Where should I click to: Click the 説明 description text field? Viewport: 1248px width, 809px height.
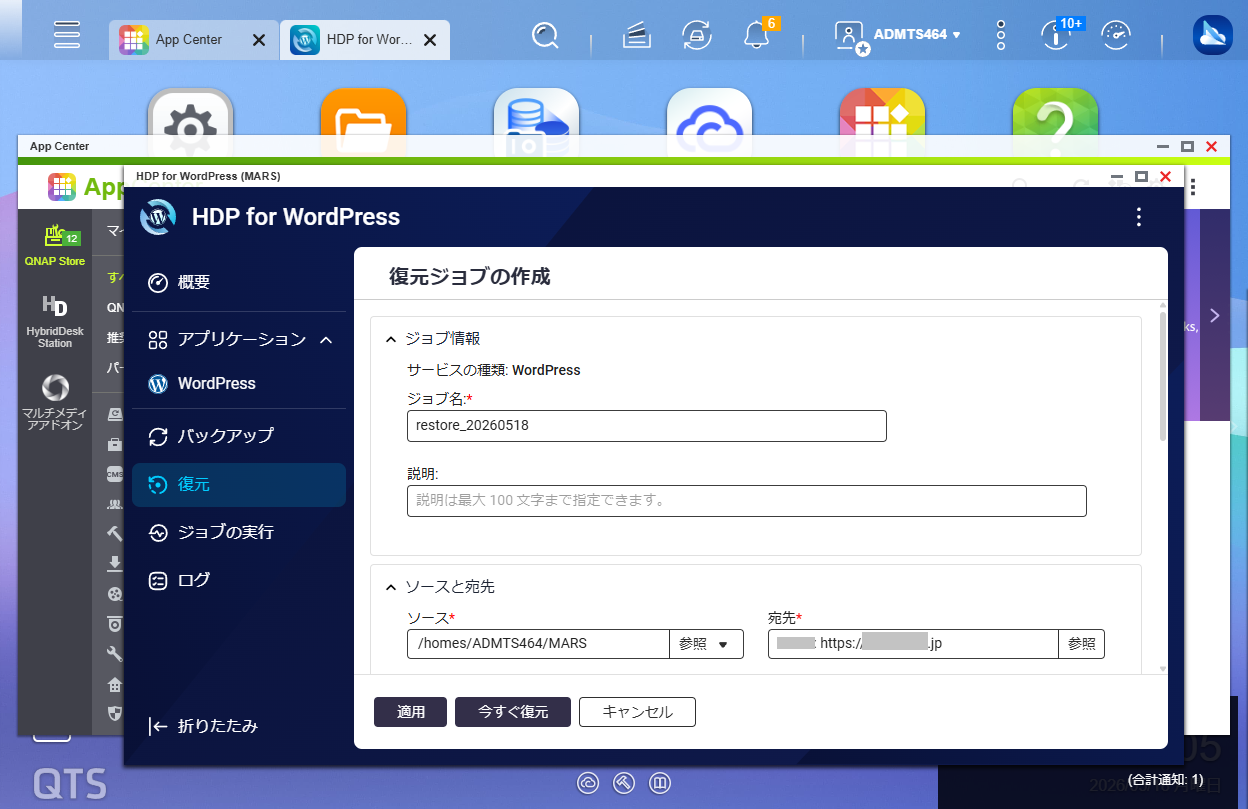pyautogui.click(x=747, y=501)
